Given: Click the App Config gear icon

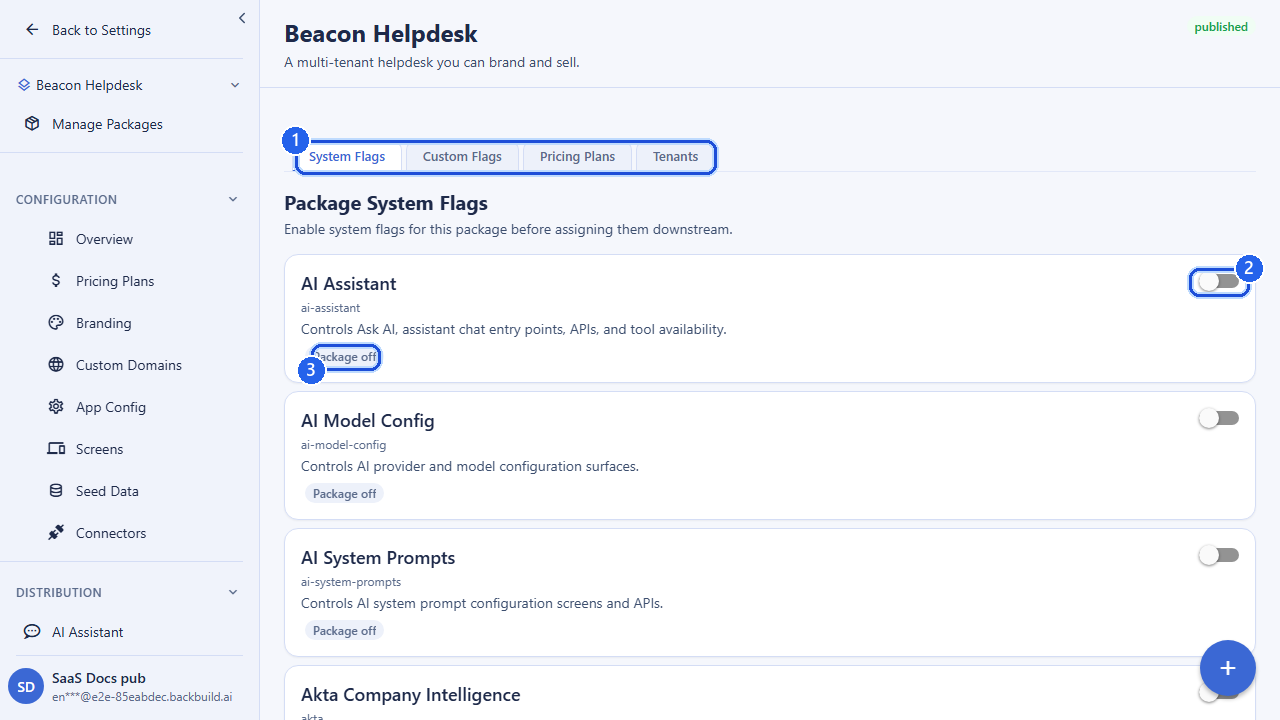Looking at the screenshot, I should click(56, 407).
